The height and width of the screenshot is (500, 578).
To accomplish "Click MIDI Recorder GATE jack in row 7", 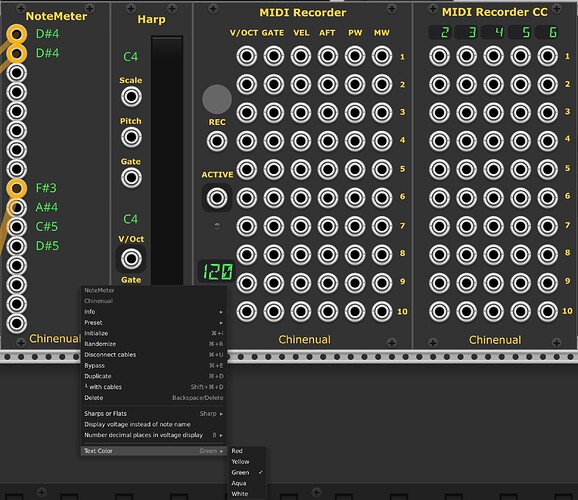I will [274, 226].
